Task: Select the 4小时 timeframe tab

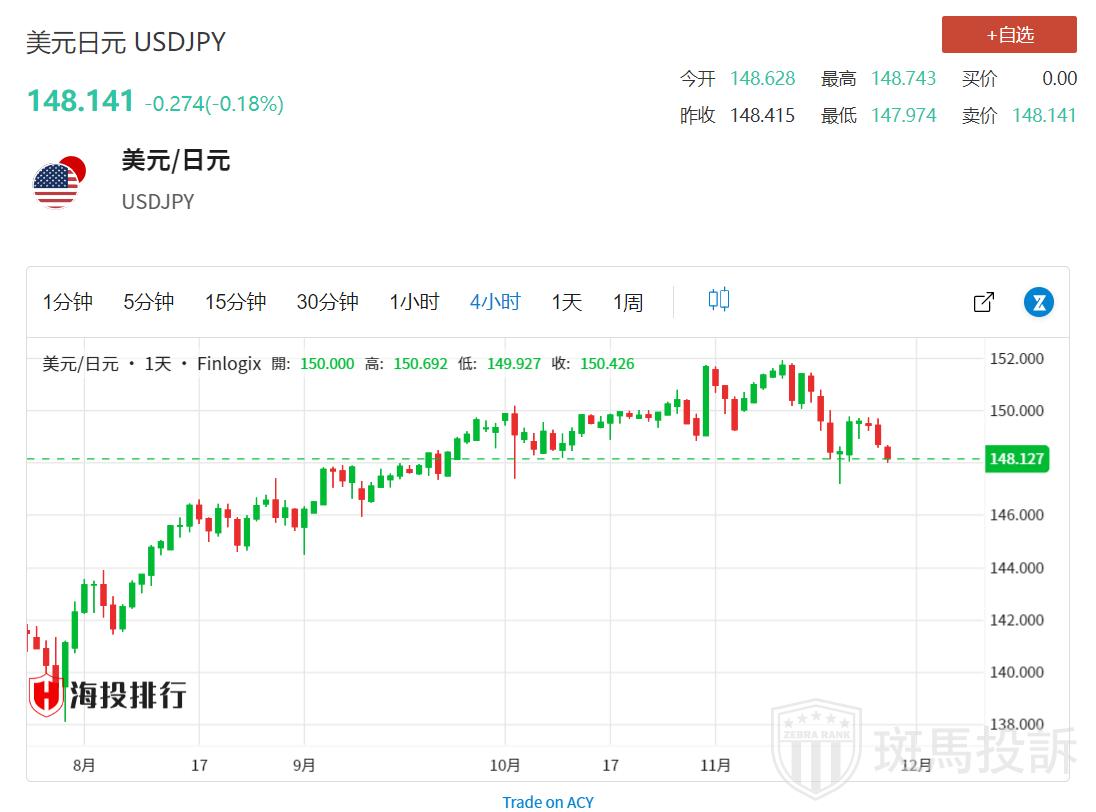Action: (x=495, y=302)
